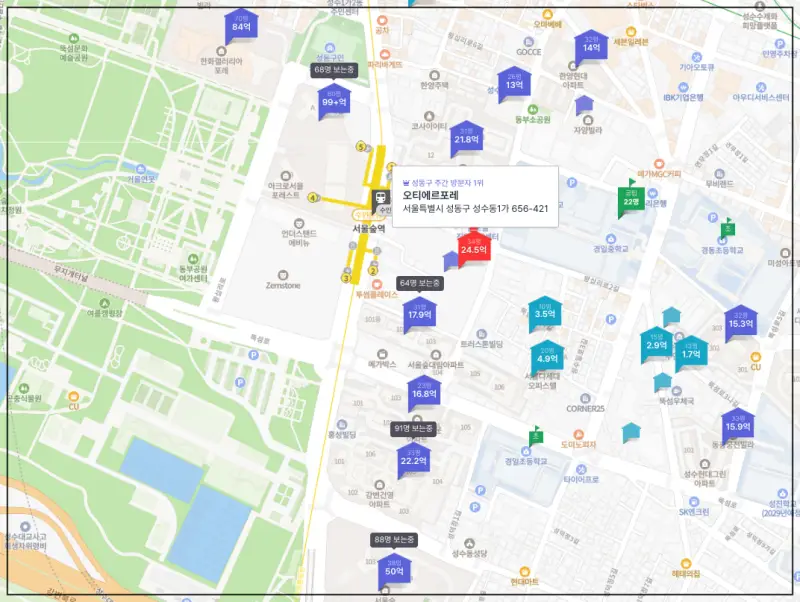800x602 pixels.
Task: Click the 강변건영아파트 apartment label
Action: [x=379, y=499]
